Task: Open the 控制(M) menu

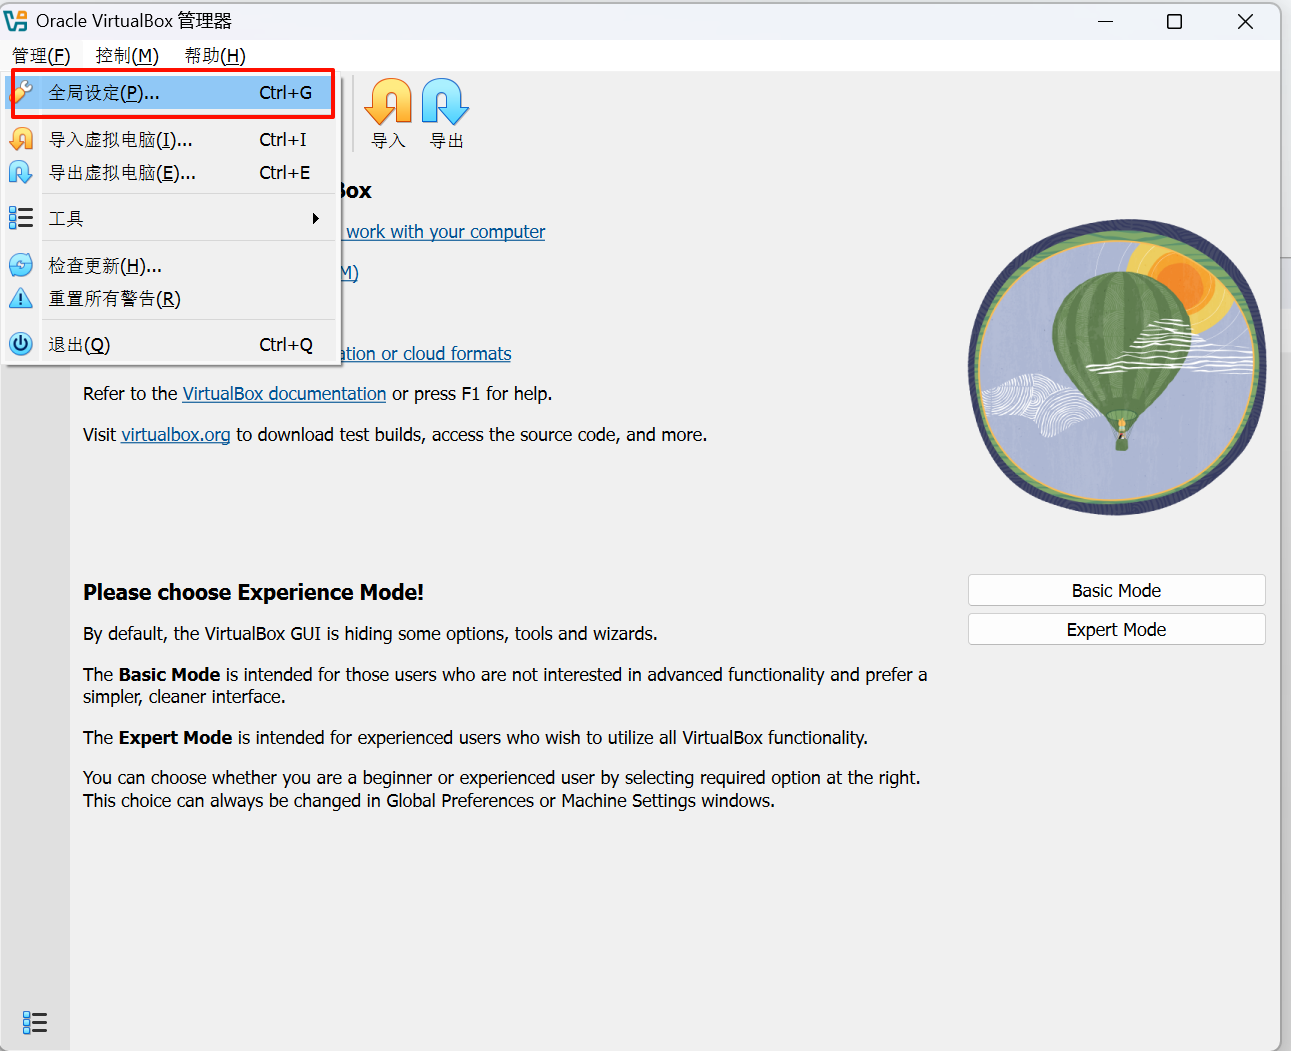Action: tap(127, 55)
